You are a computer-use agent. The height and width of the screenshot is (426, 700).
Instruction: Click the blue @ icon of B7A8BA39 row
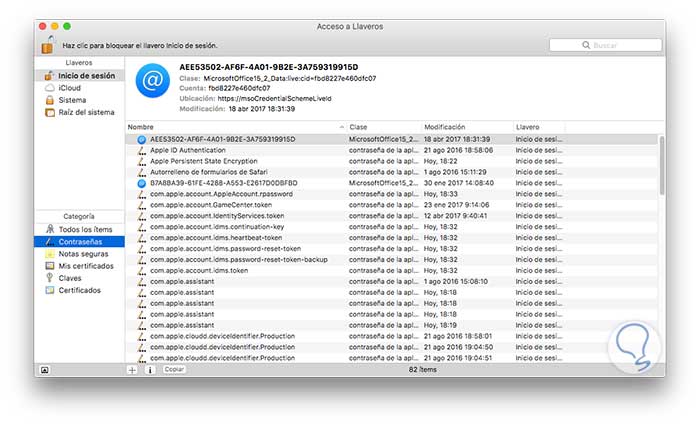(142, 183)
